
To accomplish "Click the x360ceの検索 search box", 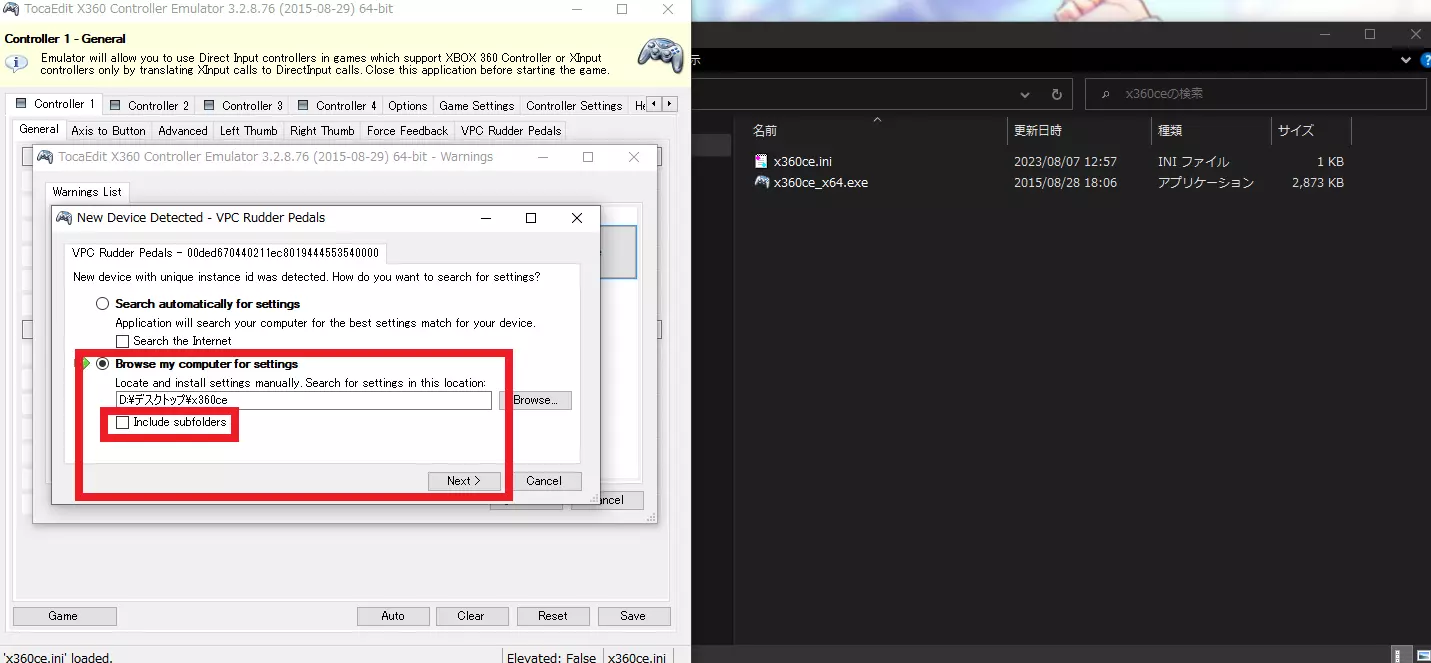I will pos(1256,94).
